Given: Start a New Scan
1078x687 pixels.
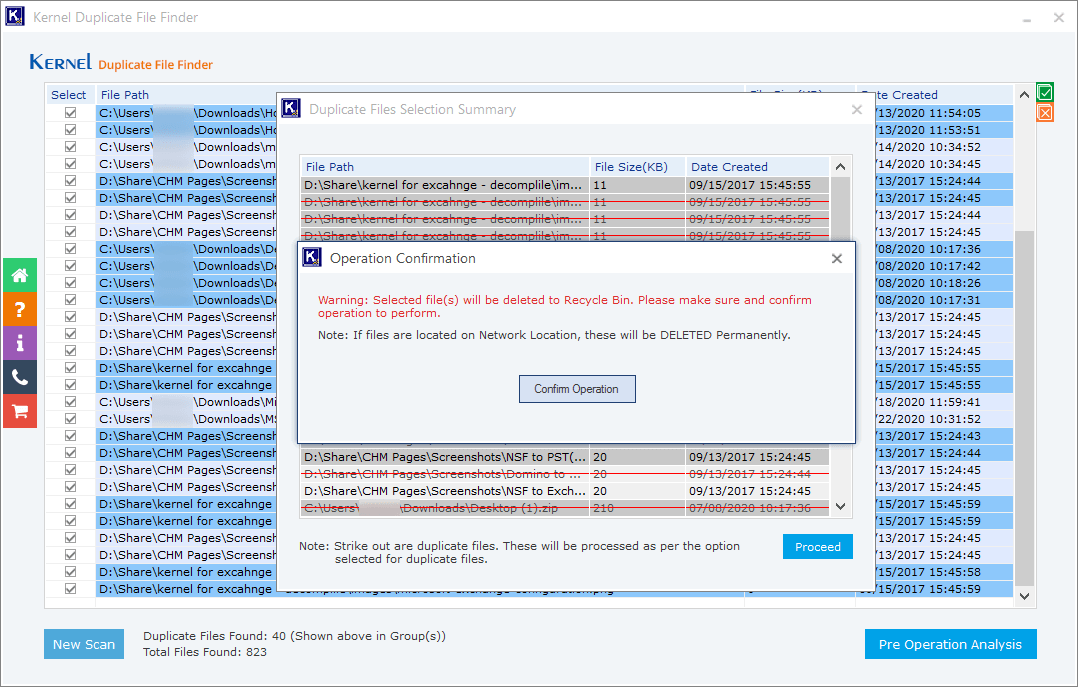Looking at the screenshot, I should tap(84, 644).
